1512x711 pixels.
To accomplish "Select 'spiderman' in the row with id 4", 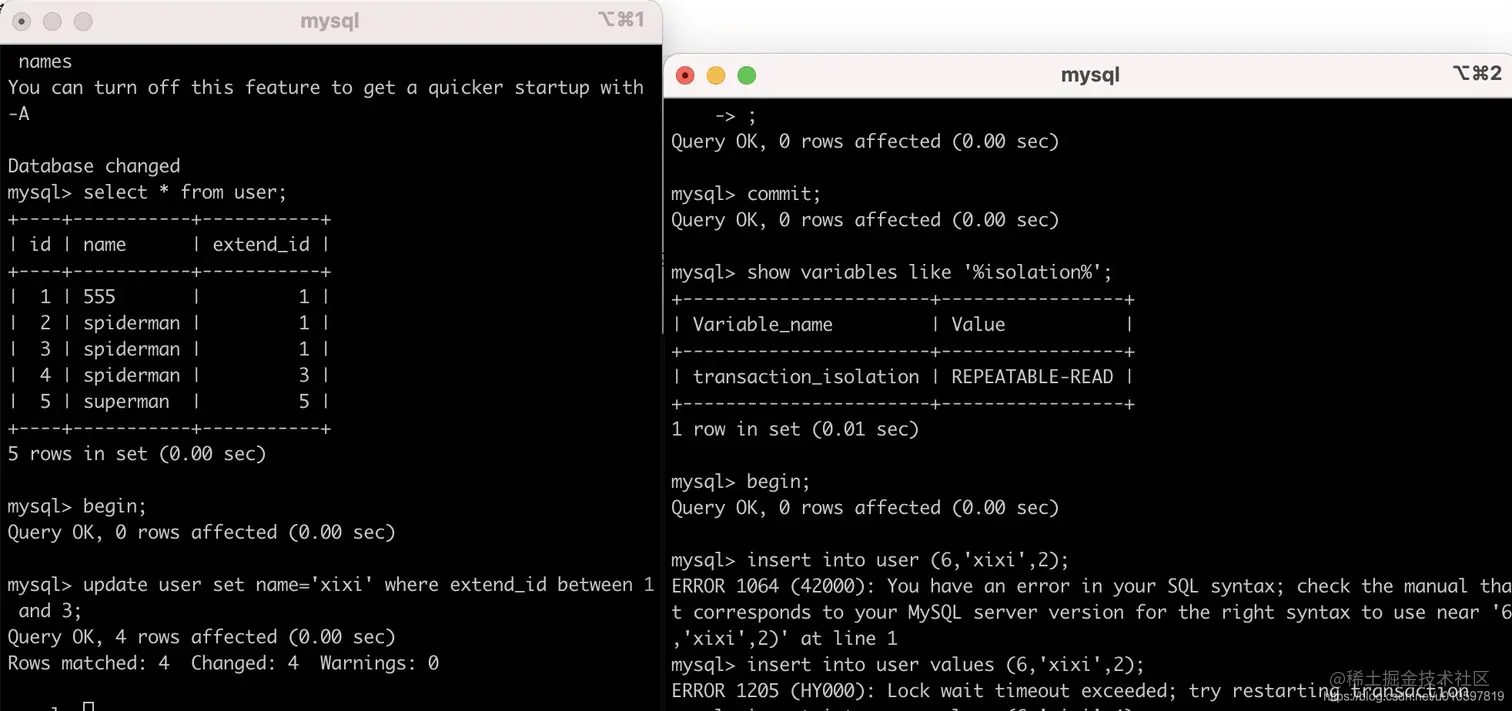I will click(132, 375).
